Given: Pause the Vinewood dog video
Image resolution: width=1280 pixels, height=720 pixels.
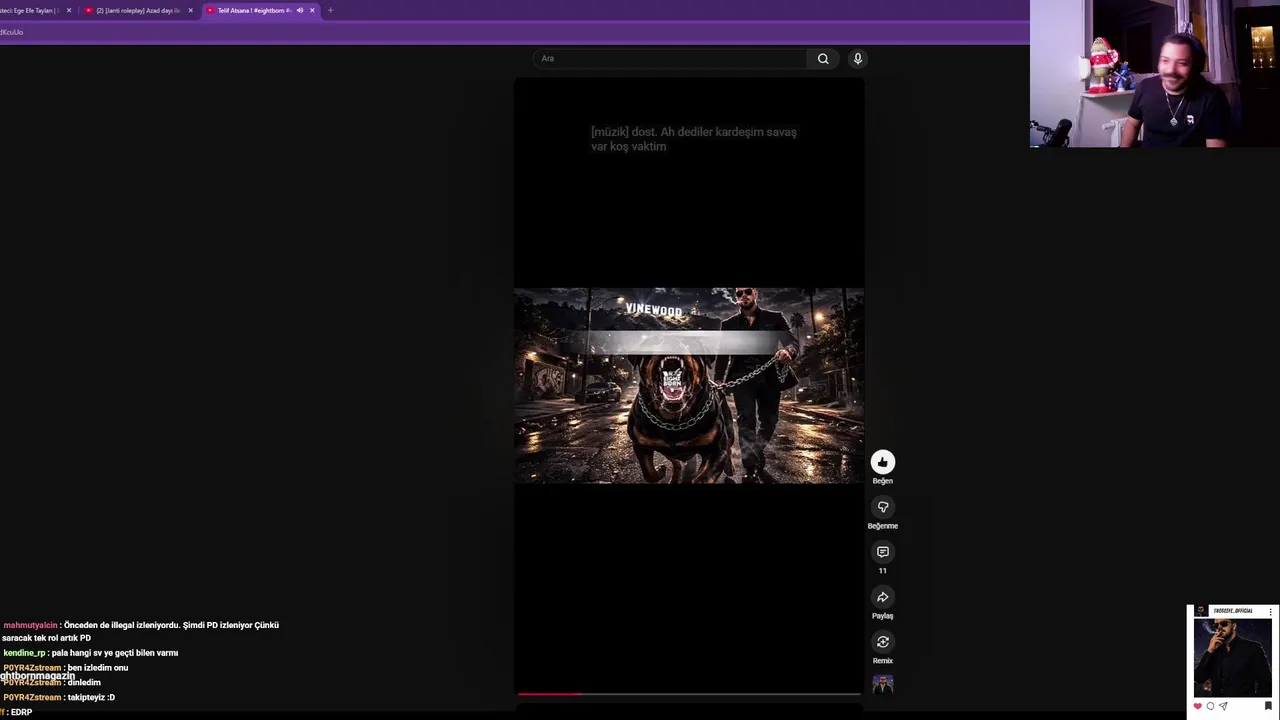Looking at the screenshot, I should coord(689,385).
